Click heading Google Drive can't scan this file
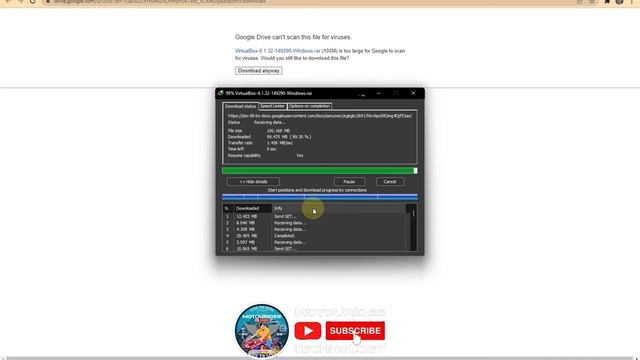 pyautogui.click(x=293, y=37)
